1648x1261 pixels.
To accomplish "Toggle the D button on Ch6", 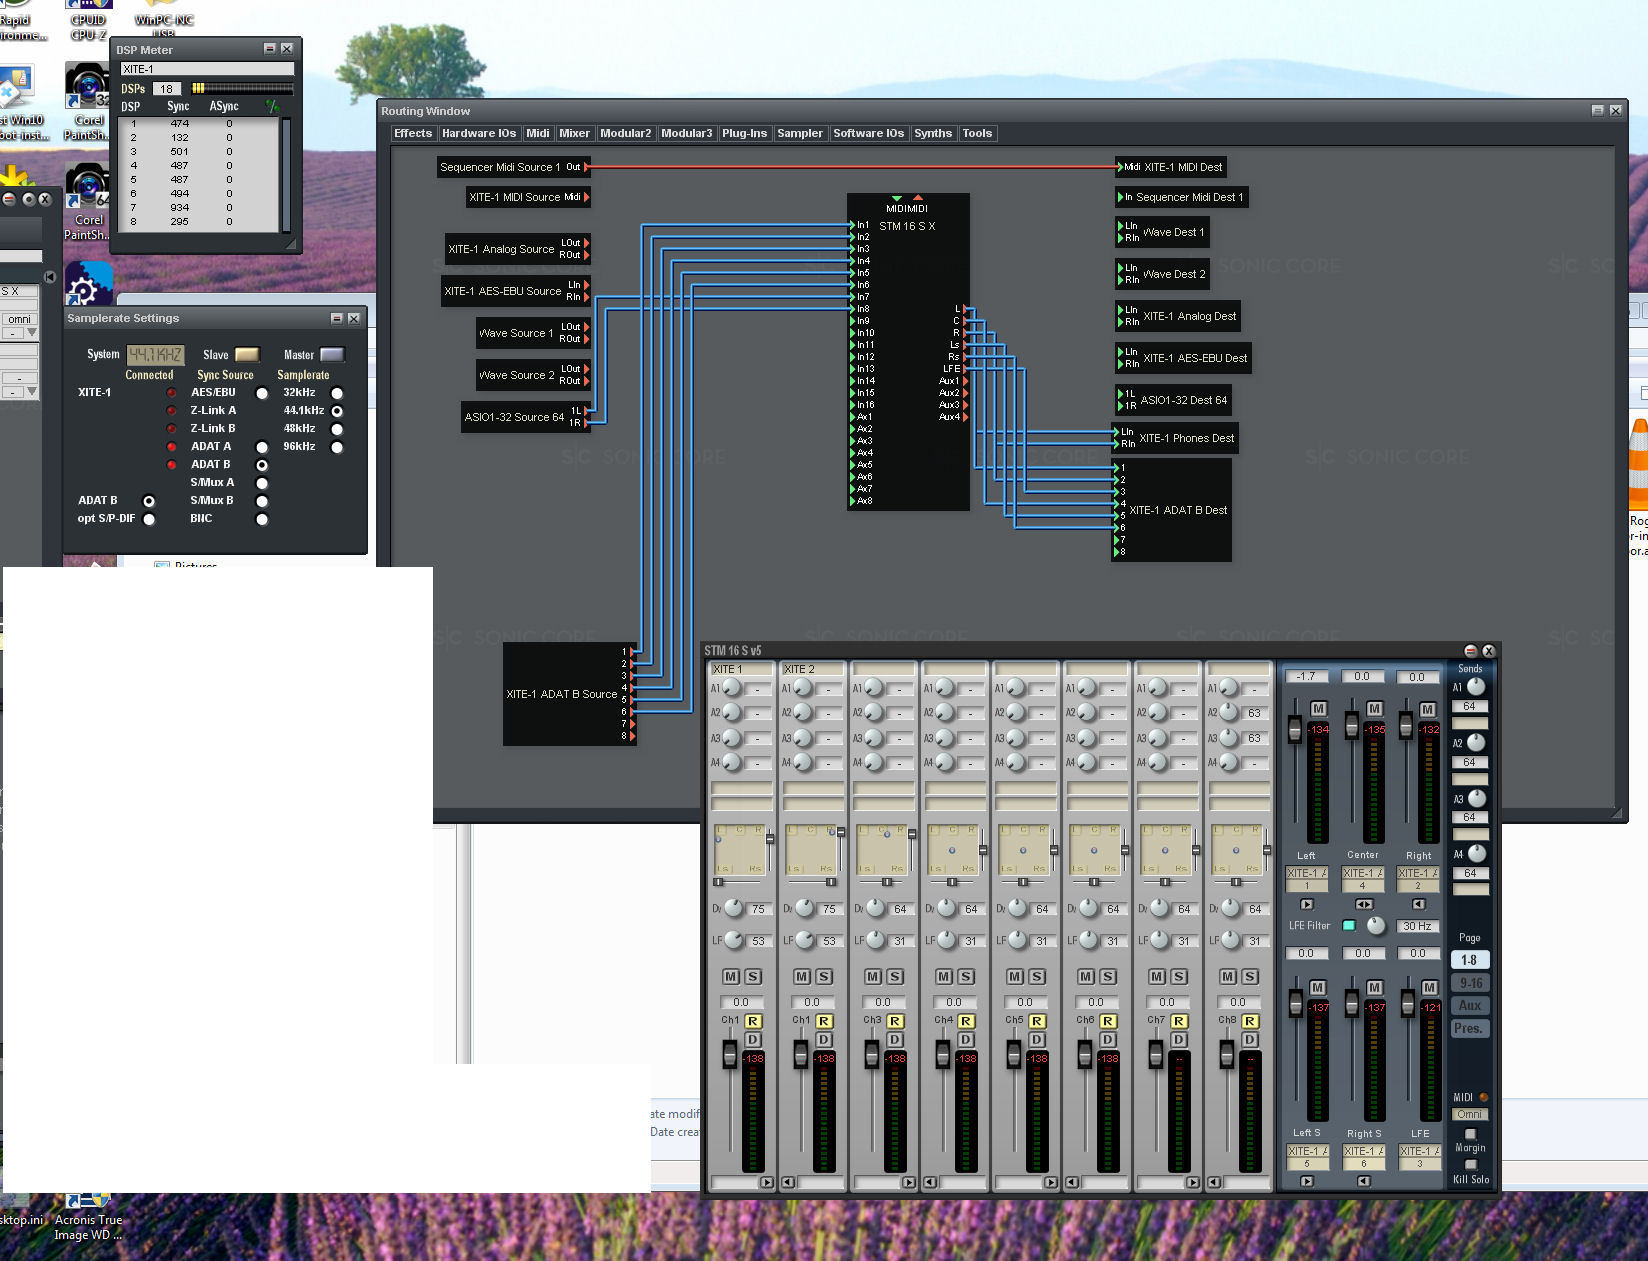I will coord(1108,1040).
